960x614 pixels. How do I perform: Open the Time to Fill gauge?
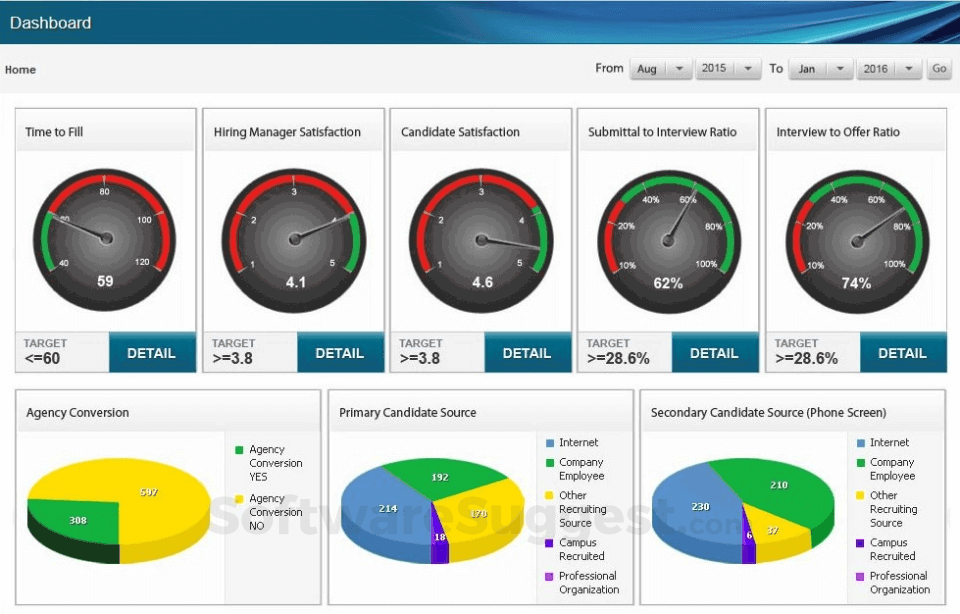[104, 240]
